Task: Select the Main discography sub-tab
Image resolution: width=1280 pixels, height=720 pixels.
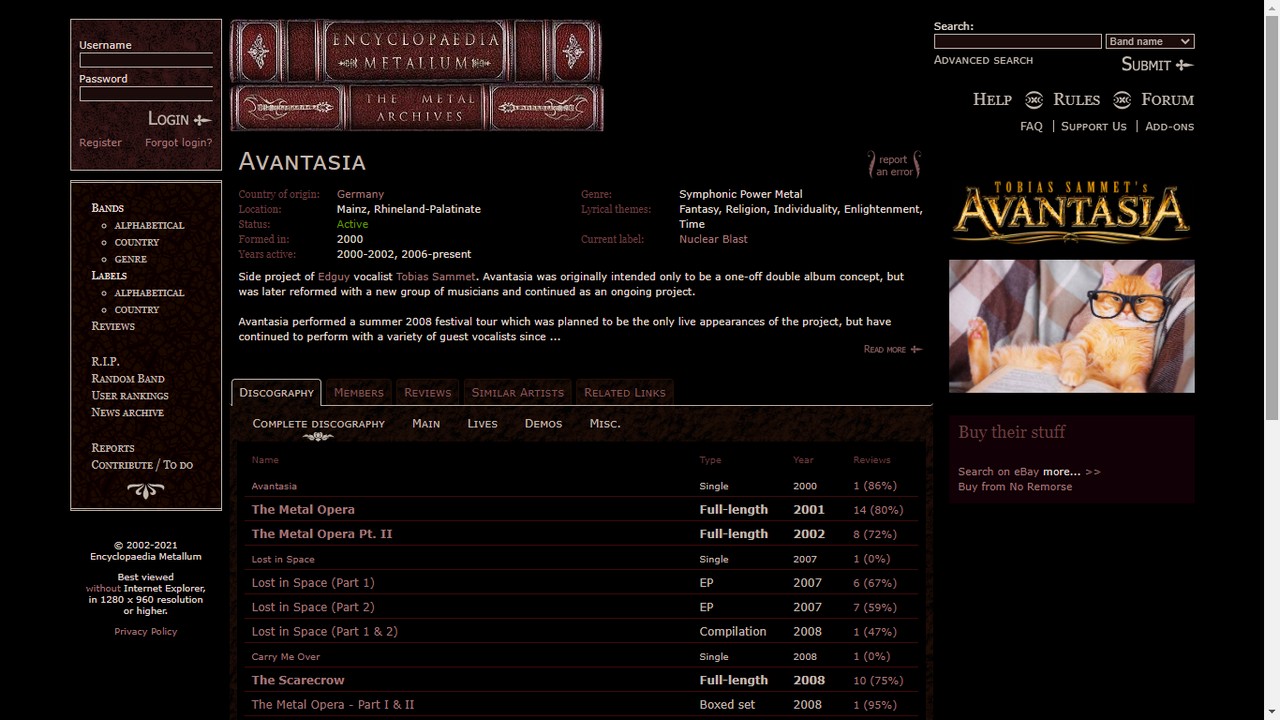Action: pos(426,423)
